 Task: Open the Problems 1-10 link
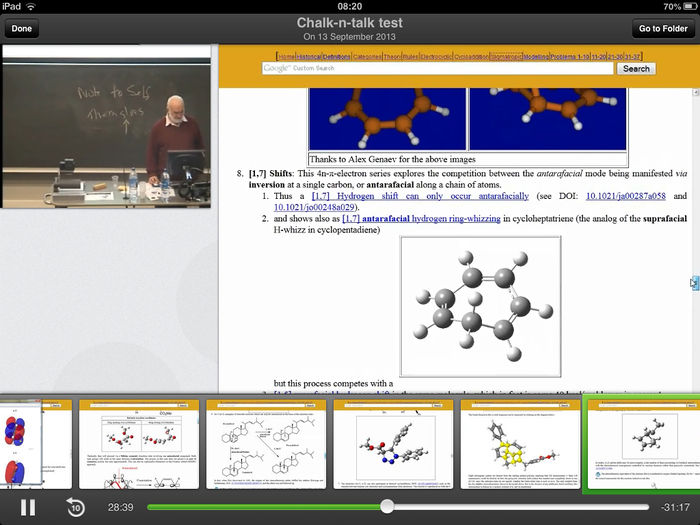(570, 57)
